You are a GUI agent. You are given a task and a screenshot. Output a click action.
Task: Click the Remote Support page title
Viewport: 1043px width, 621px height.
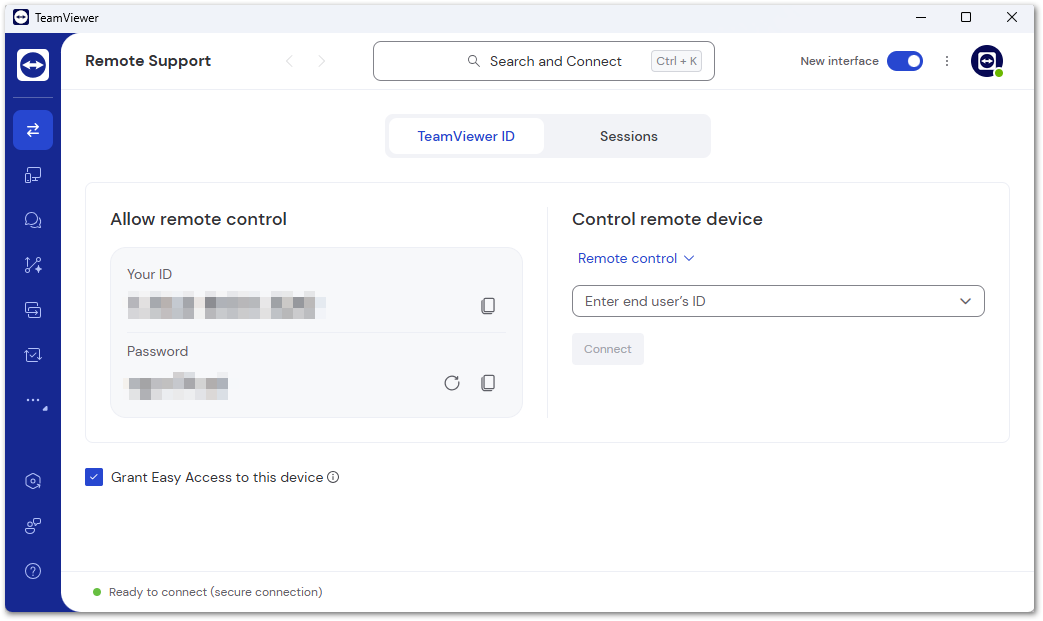coord(148,61)
